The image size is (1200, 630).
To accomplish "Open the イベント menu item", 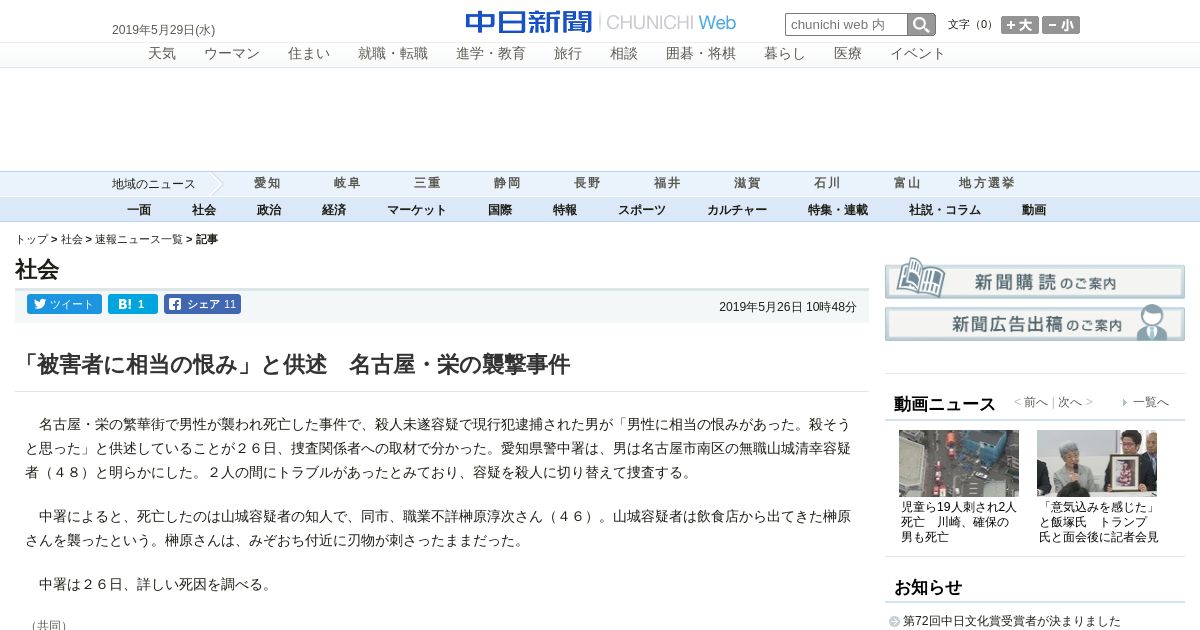I will [x=918, y=54].
